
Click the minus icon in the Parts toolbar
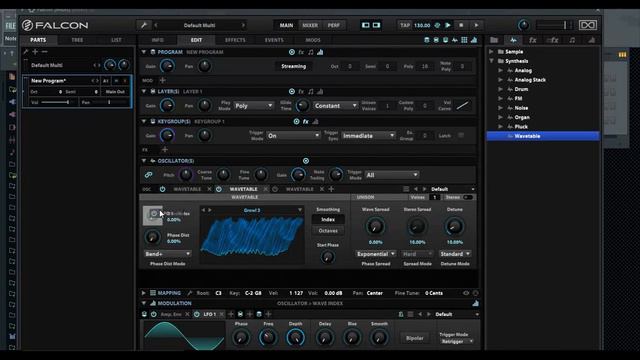point(44,52)
